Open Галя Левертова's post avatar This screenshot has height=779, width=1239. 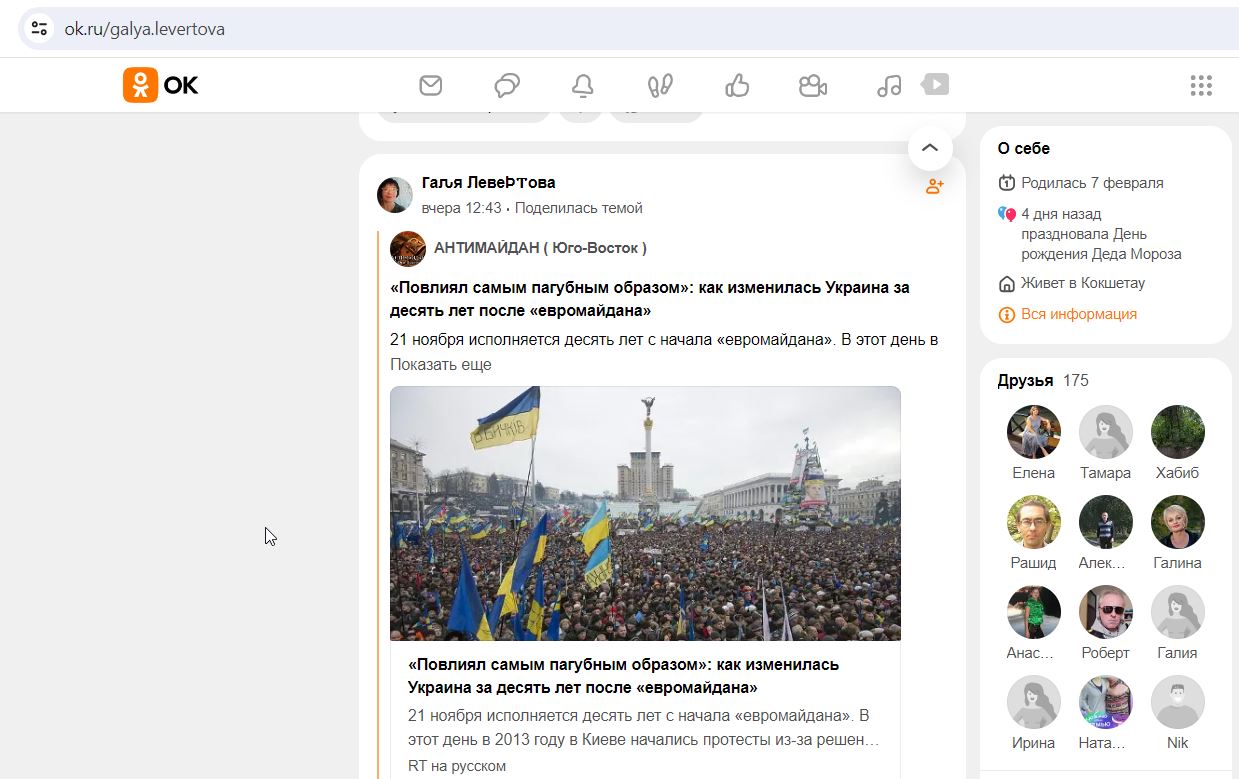[x=395, y=195]
